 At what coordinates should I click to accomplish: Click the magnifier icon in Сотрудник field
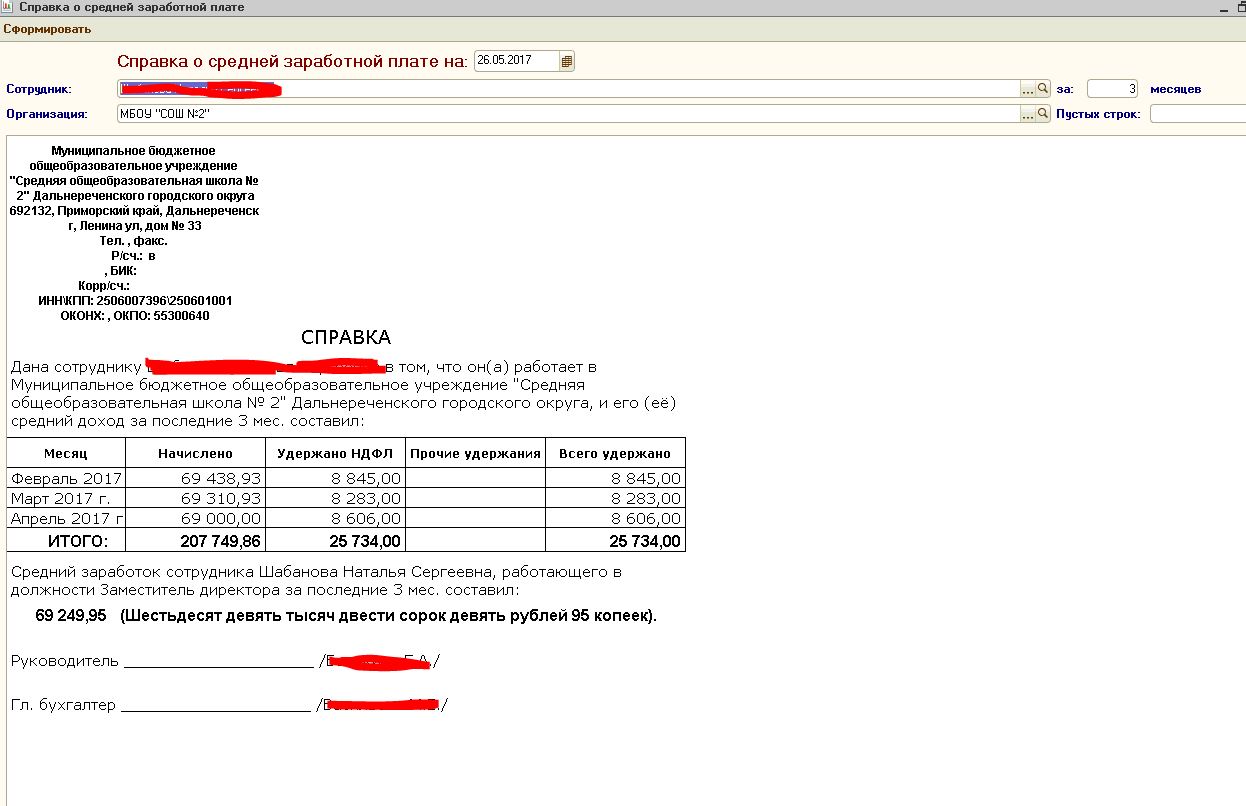pos(1041,89)
